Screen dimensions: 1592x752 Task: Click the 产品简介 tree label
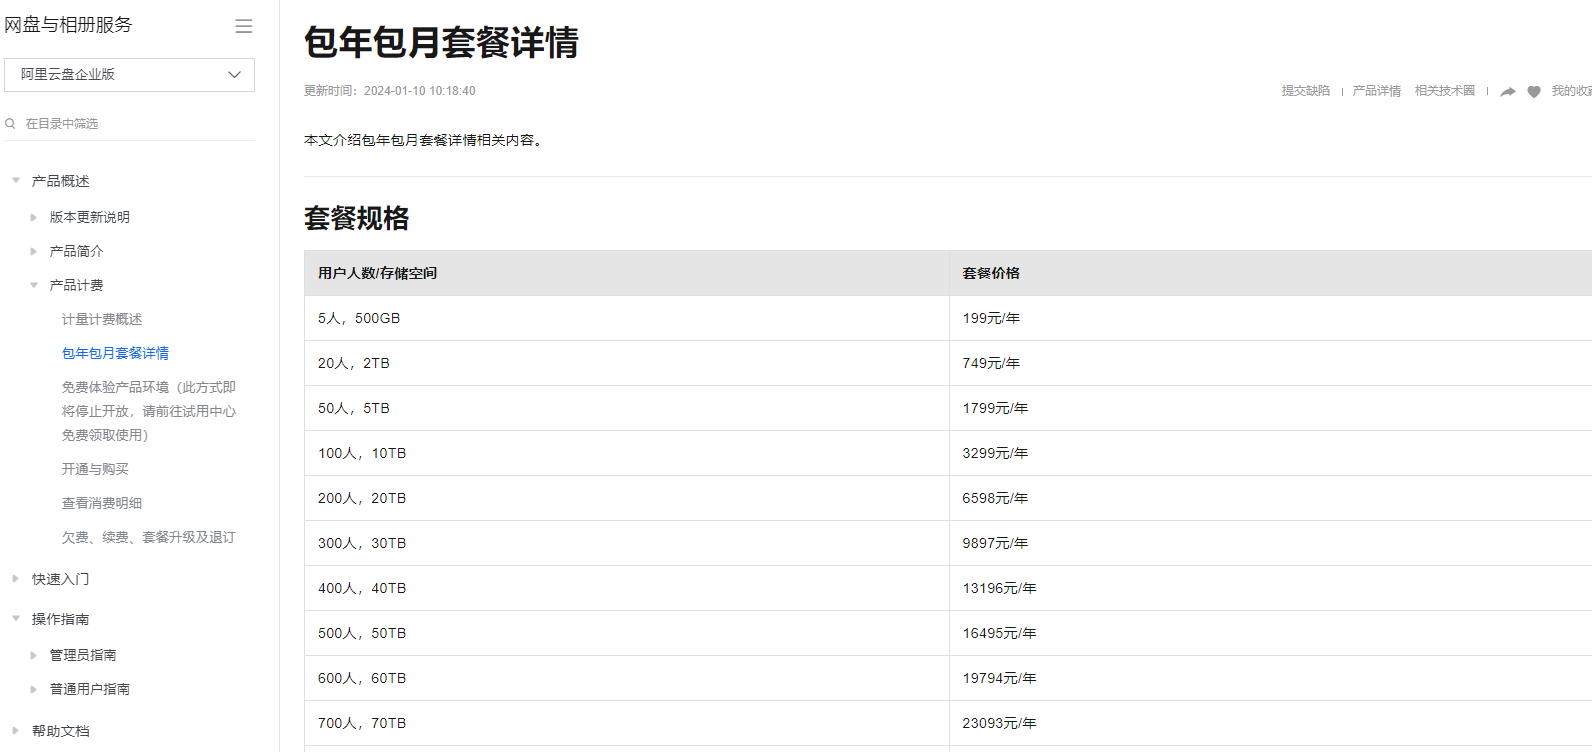pos(77,251)
